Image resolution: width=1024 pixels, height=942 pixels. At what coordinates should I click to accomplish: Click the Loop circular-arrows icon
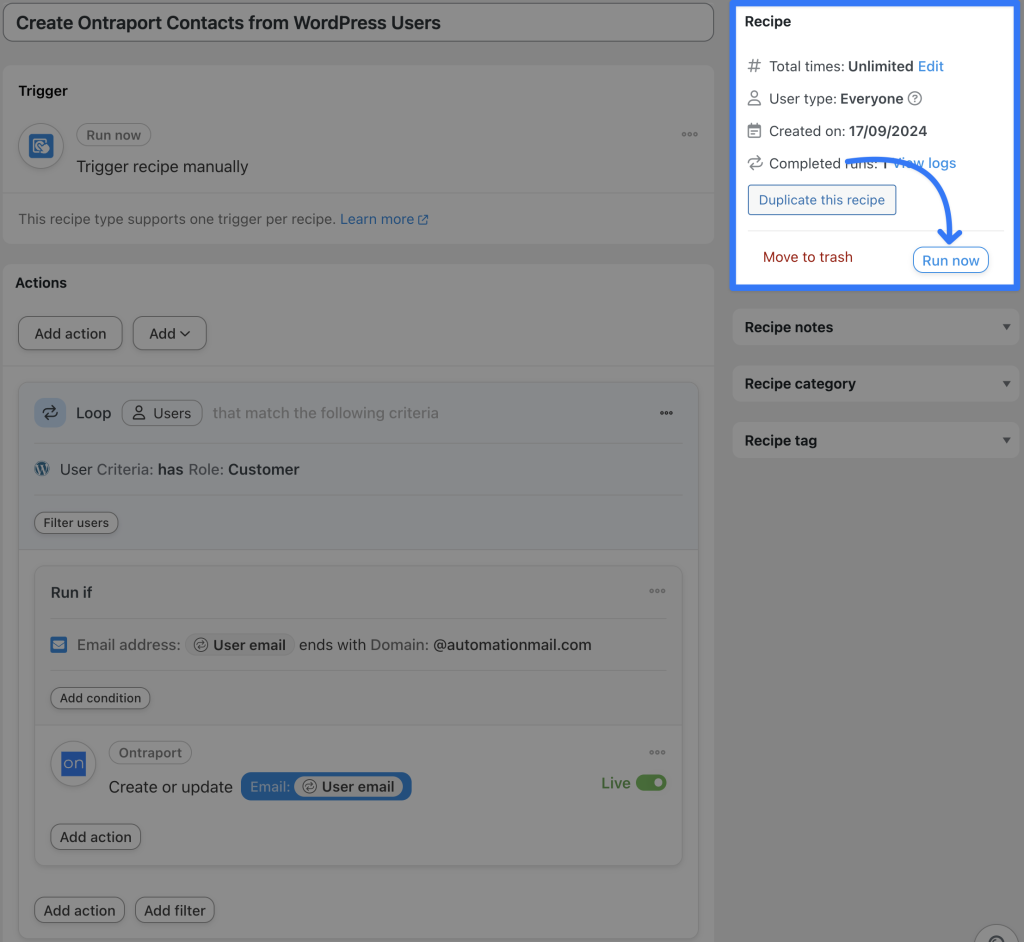coord(50,412)
